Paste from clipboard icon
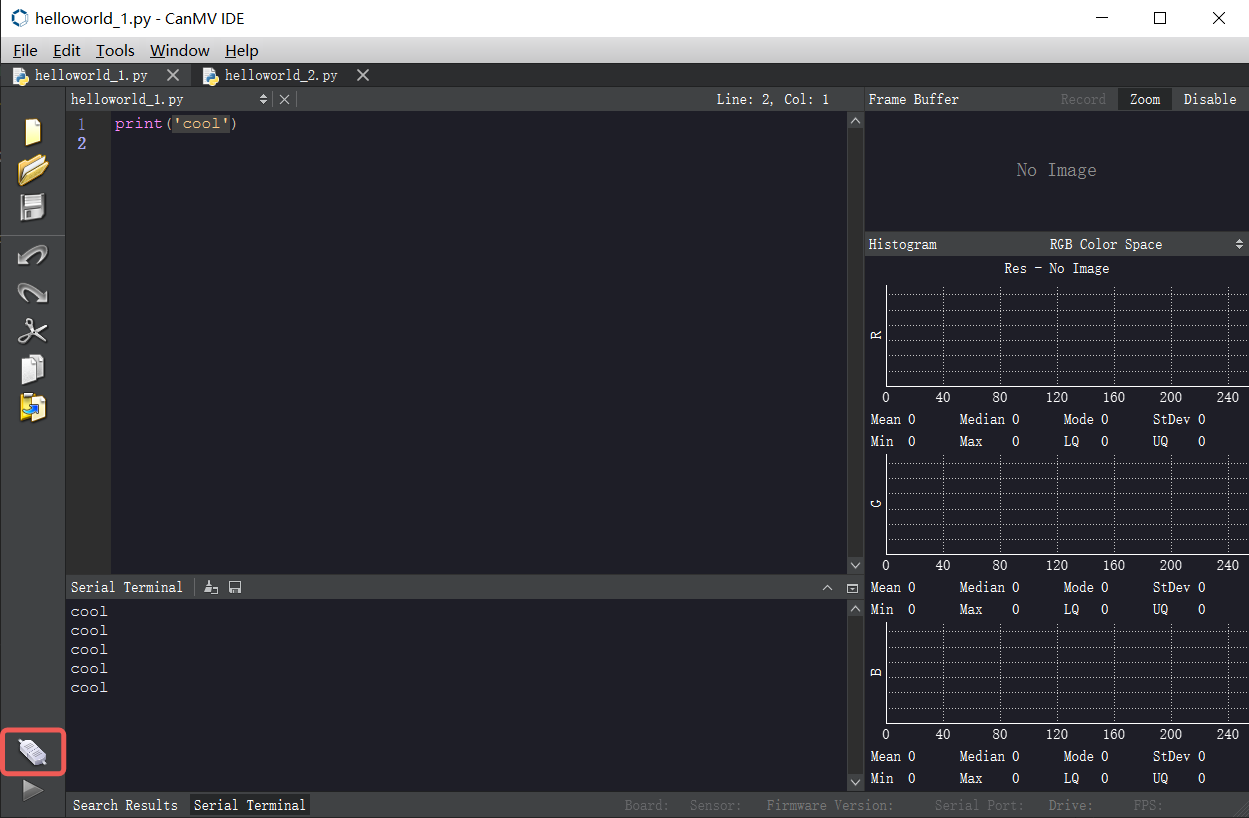Viewport: 1249px width, 818px height. (x=33, y=407)
